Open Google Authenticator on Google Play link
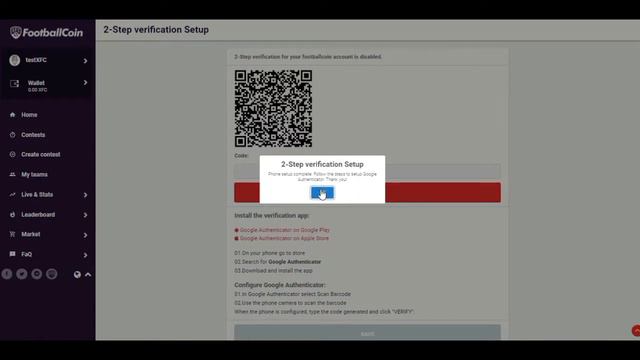640x360 pixels. (284, 230)
